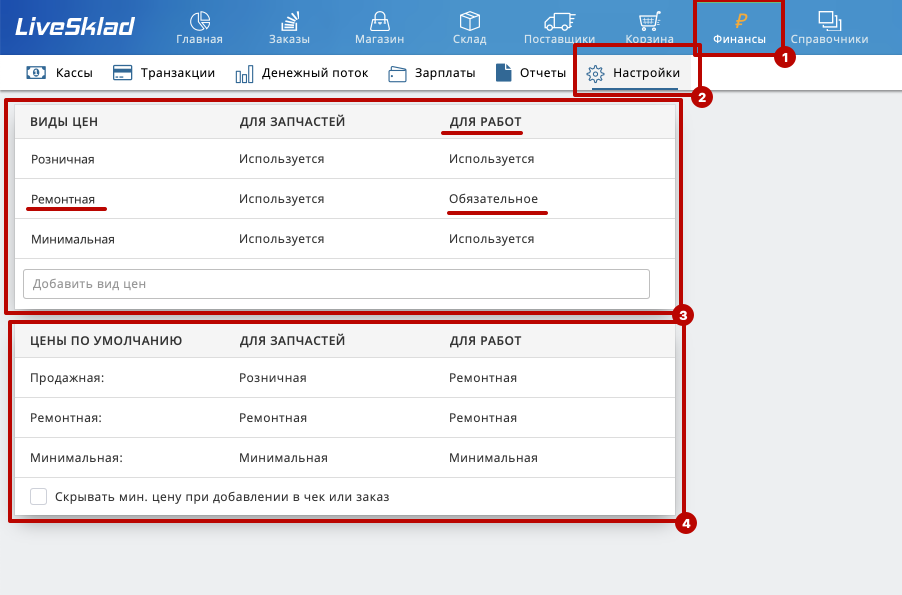This screenshot has height=595, width=902.
Task: Click the Настройки gear icon
Action: [595, 74]
